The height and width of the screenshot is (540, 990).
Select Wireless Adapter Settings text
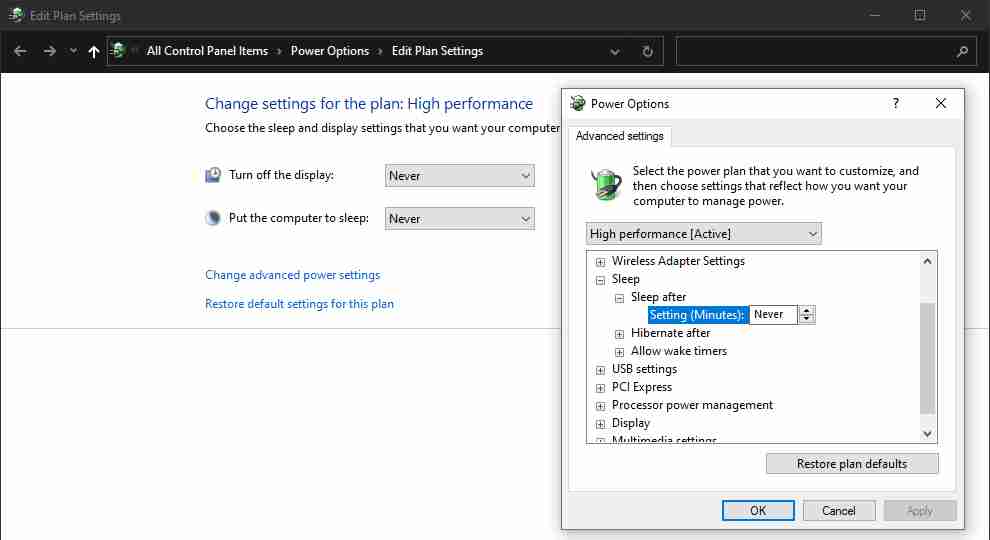[x=678, y=261]
